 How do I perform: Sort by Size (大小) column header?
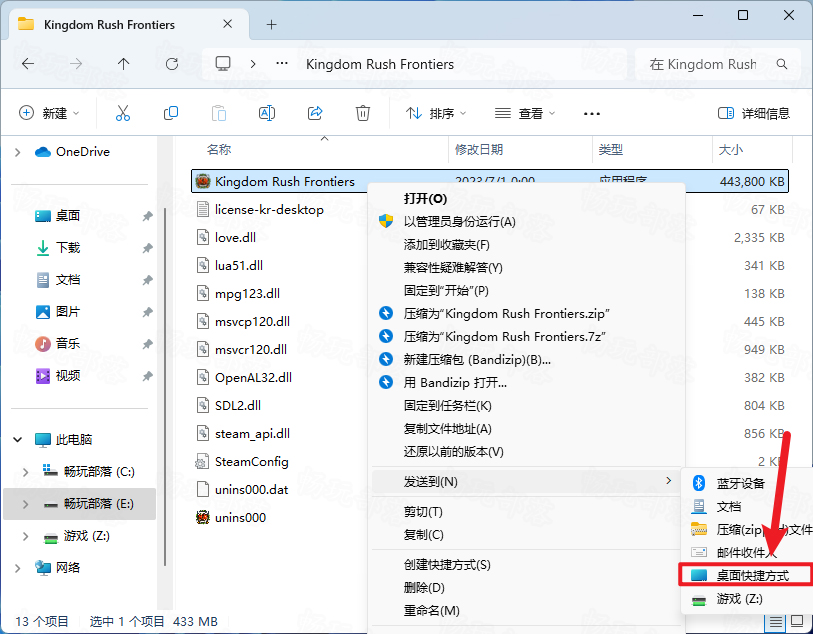tap(731, 150)
